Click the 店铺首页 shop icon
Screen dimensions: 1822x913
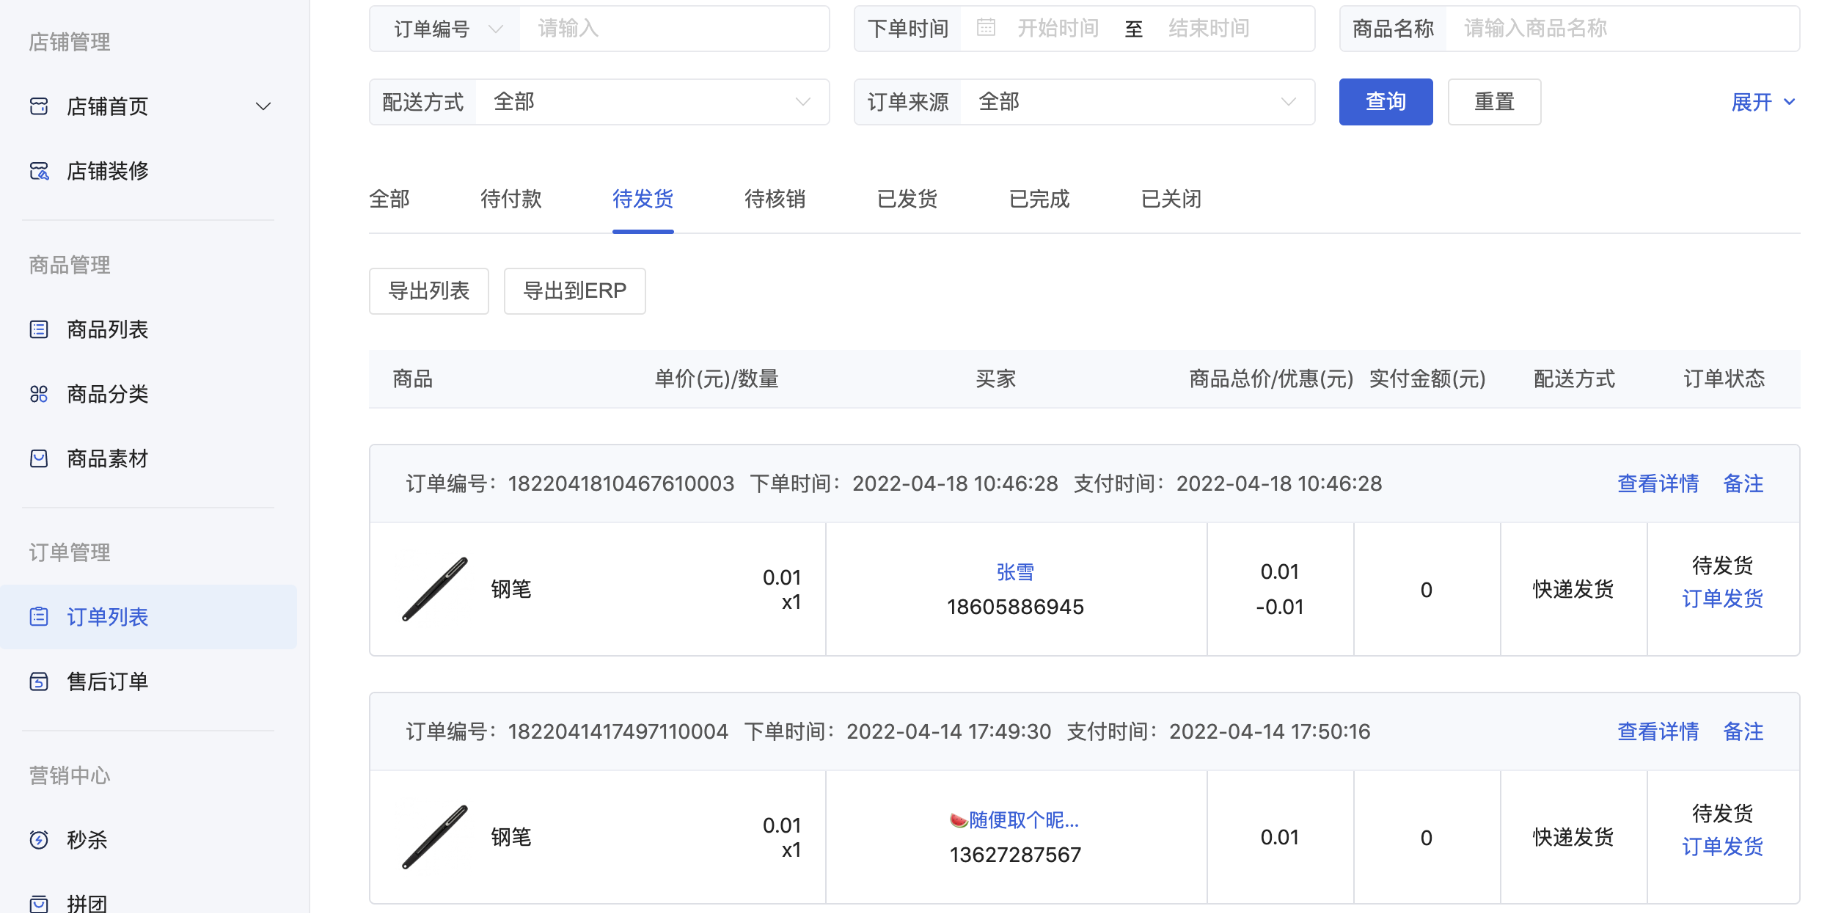point(39,106)
